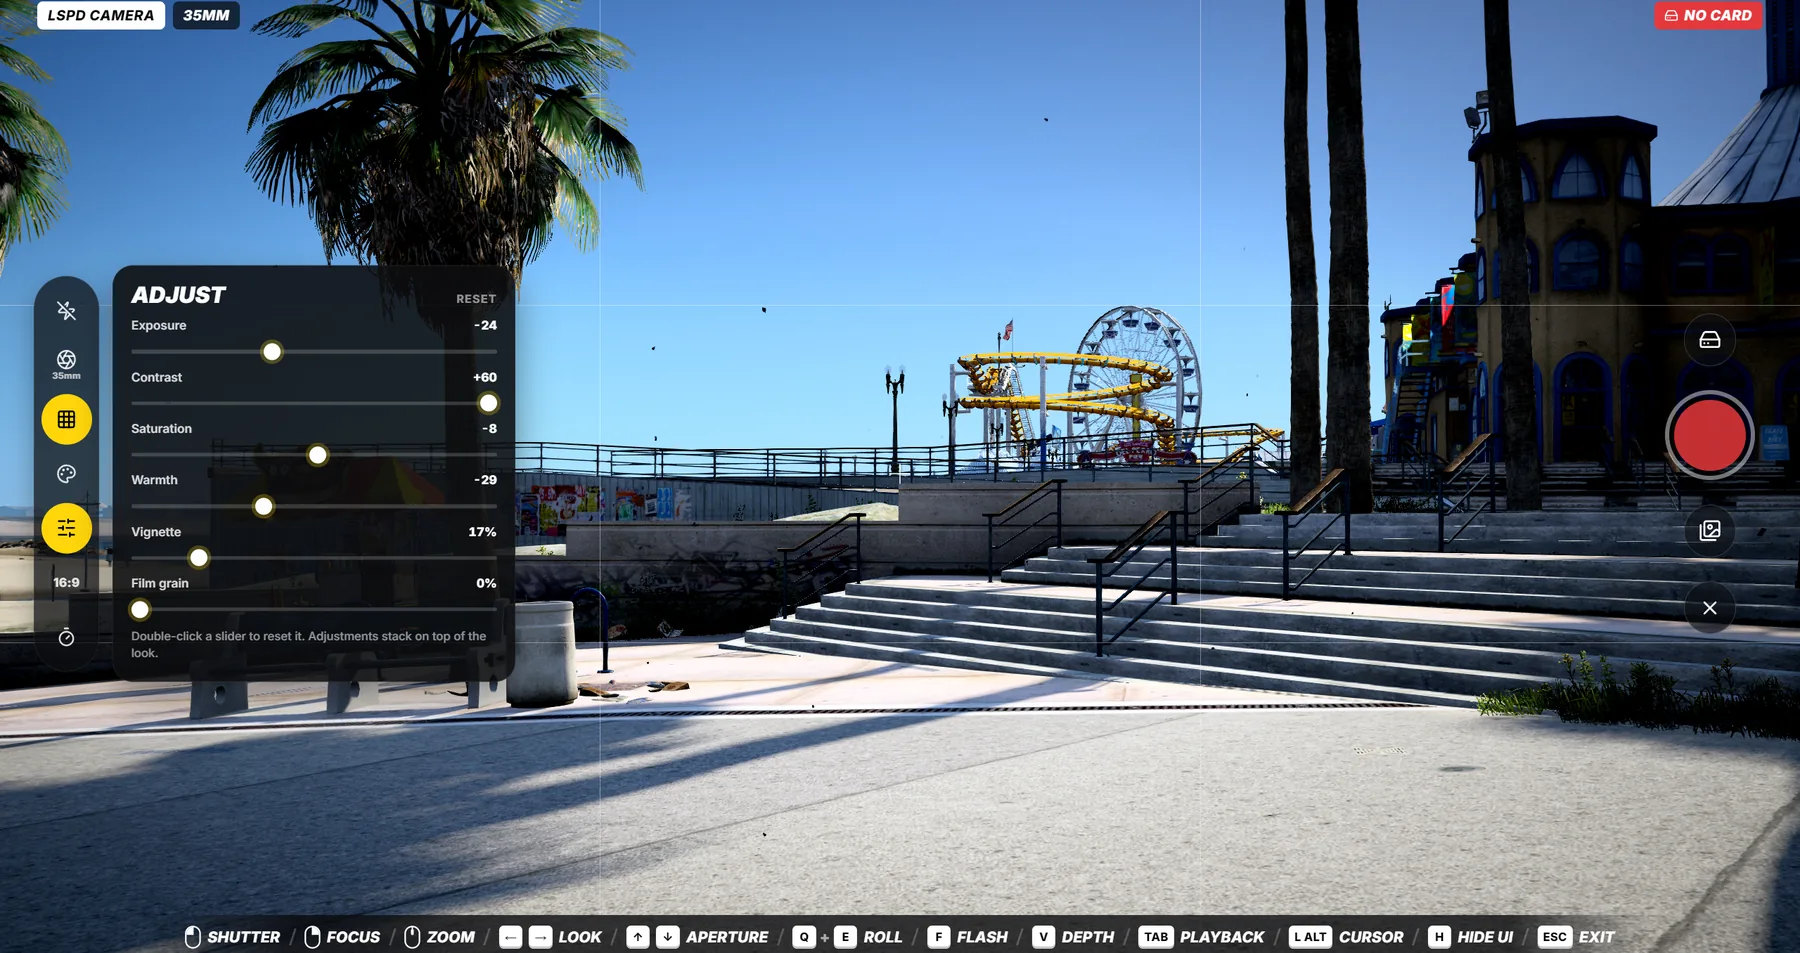Click the Q roll key hint
Screen dimensions: 1800x953
pos(804,937)
